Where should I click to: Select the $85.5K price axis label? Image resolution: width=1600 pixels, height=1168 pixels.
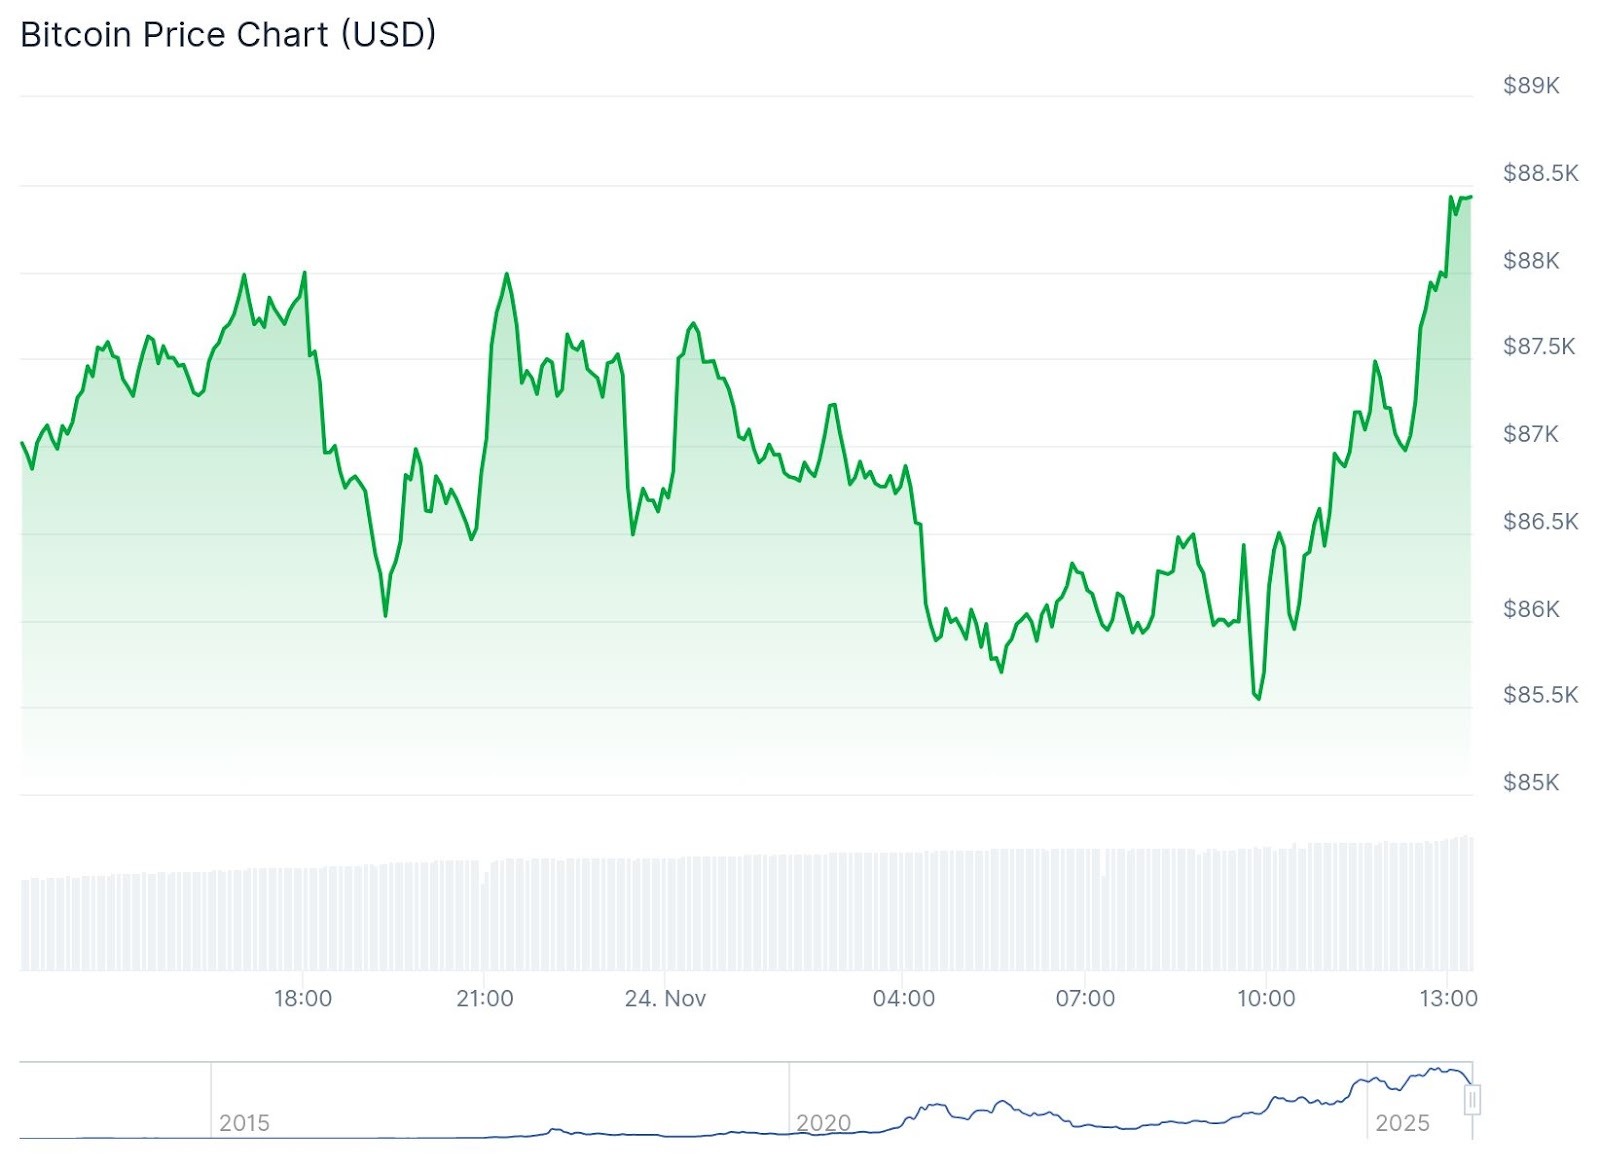[x=1540, y=695]
